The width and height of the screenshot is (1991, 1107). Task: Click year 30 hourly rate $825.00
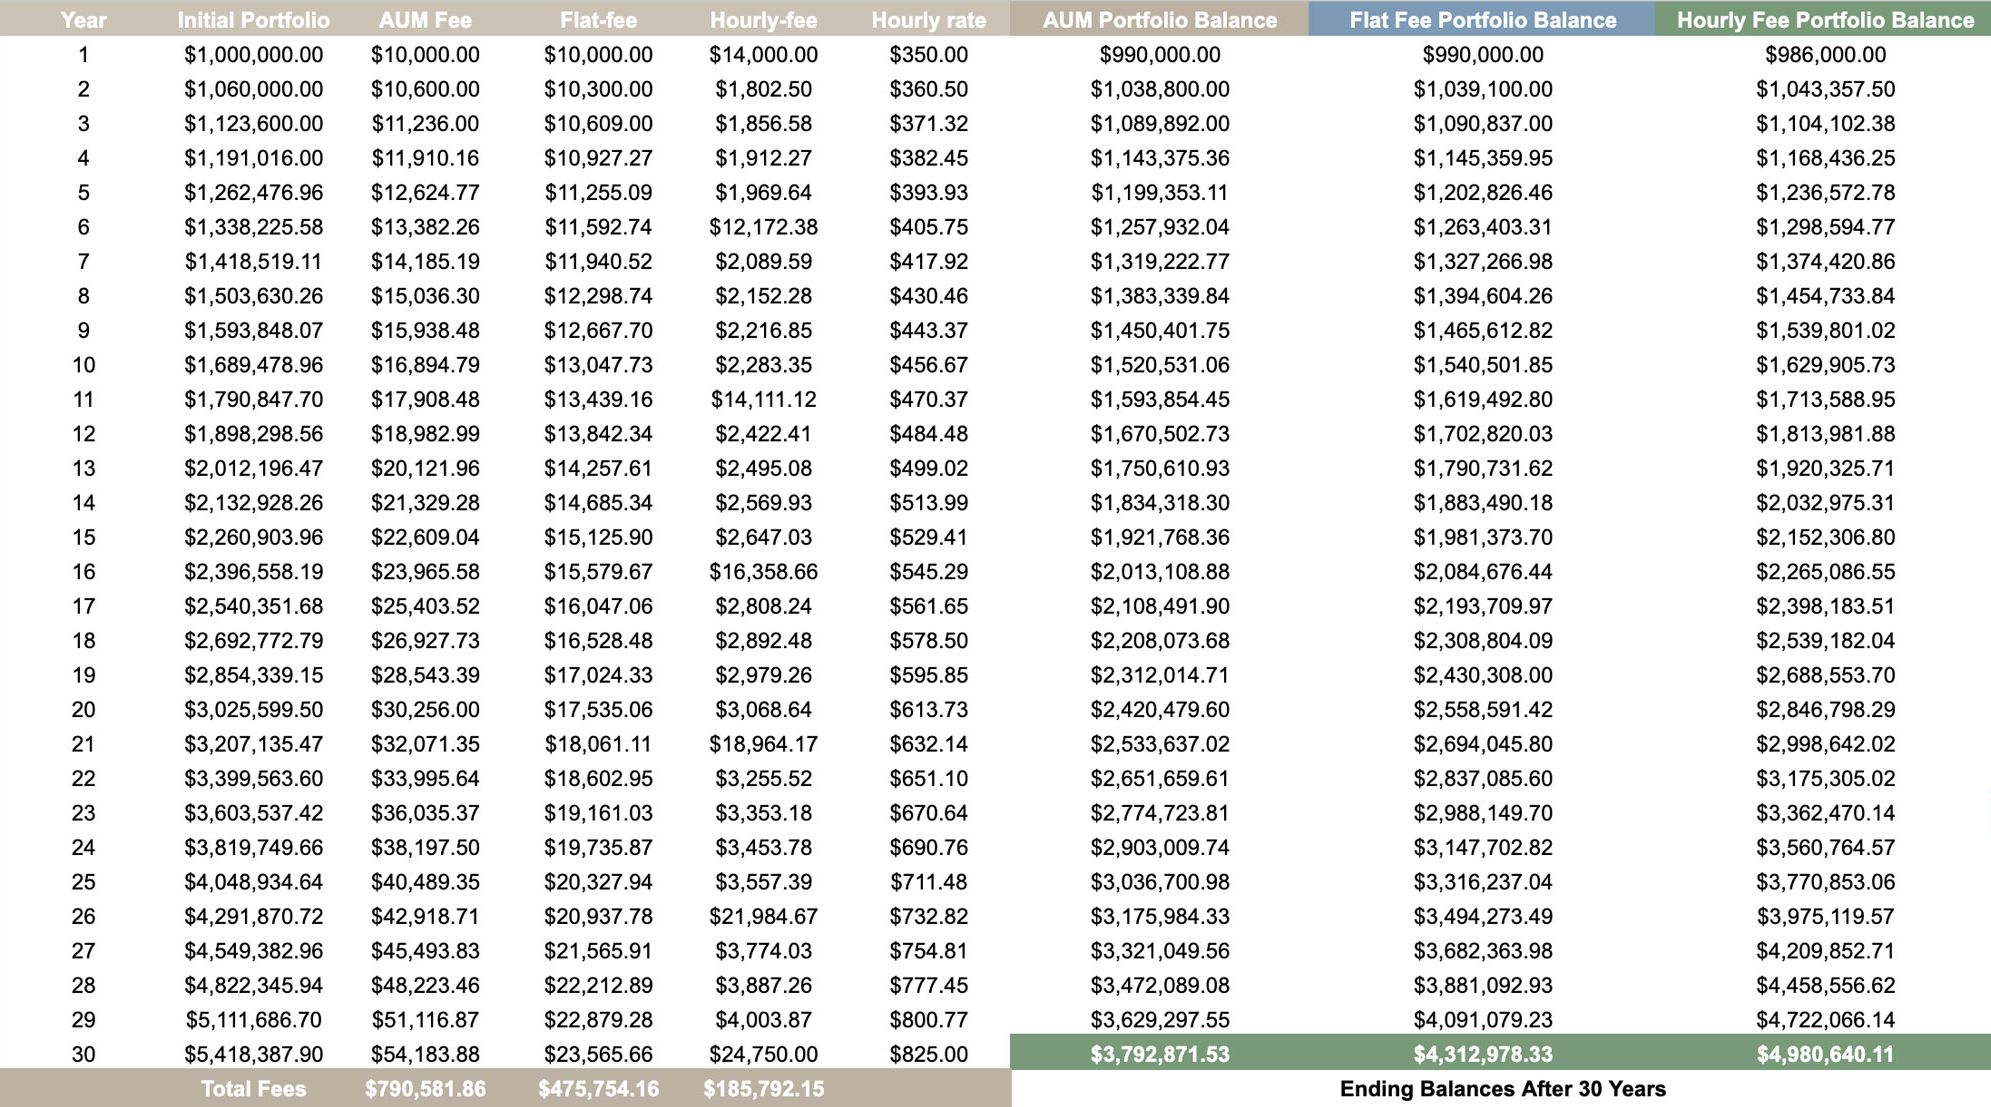click(x=928, y=1054)
